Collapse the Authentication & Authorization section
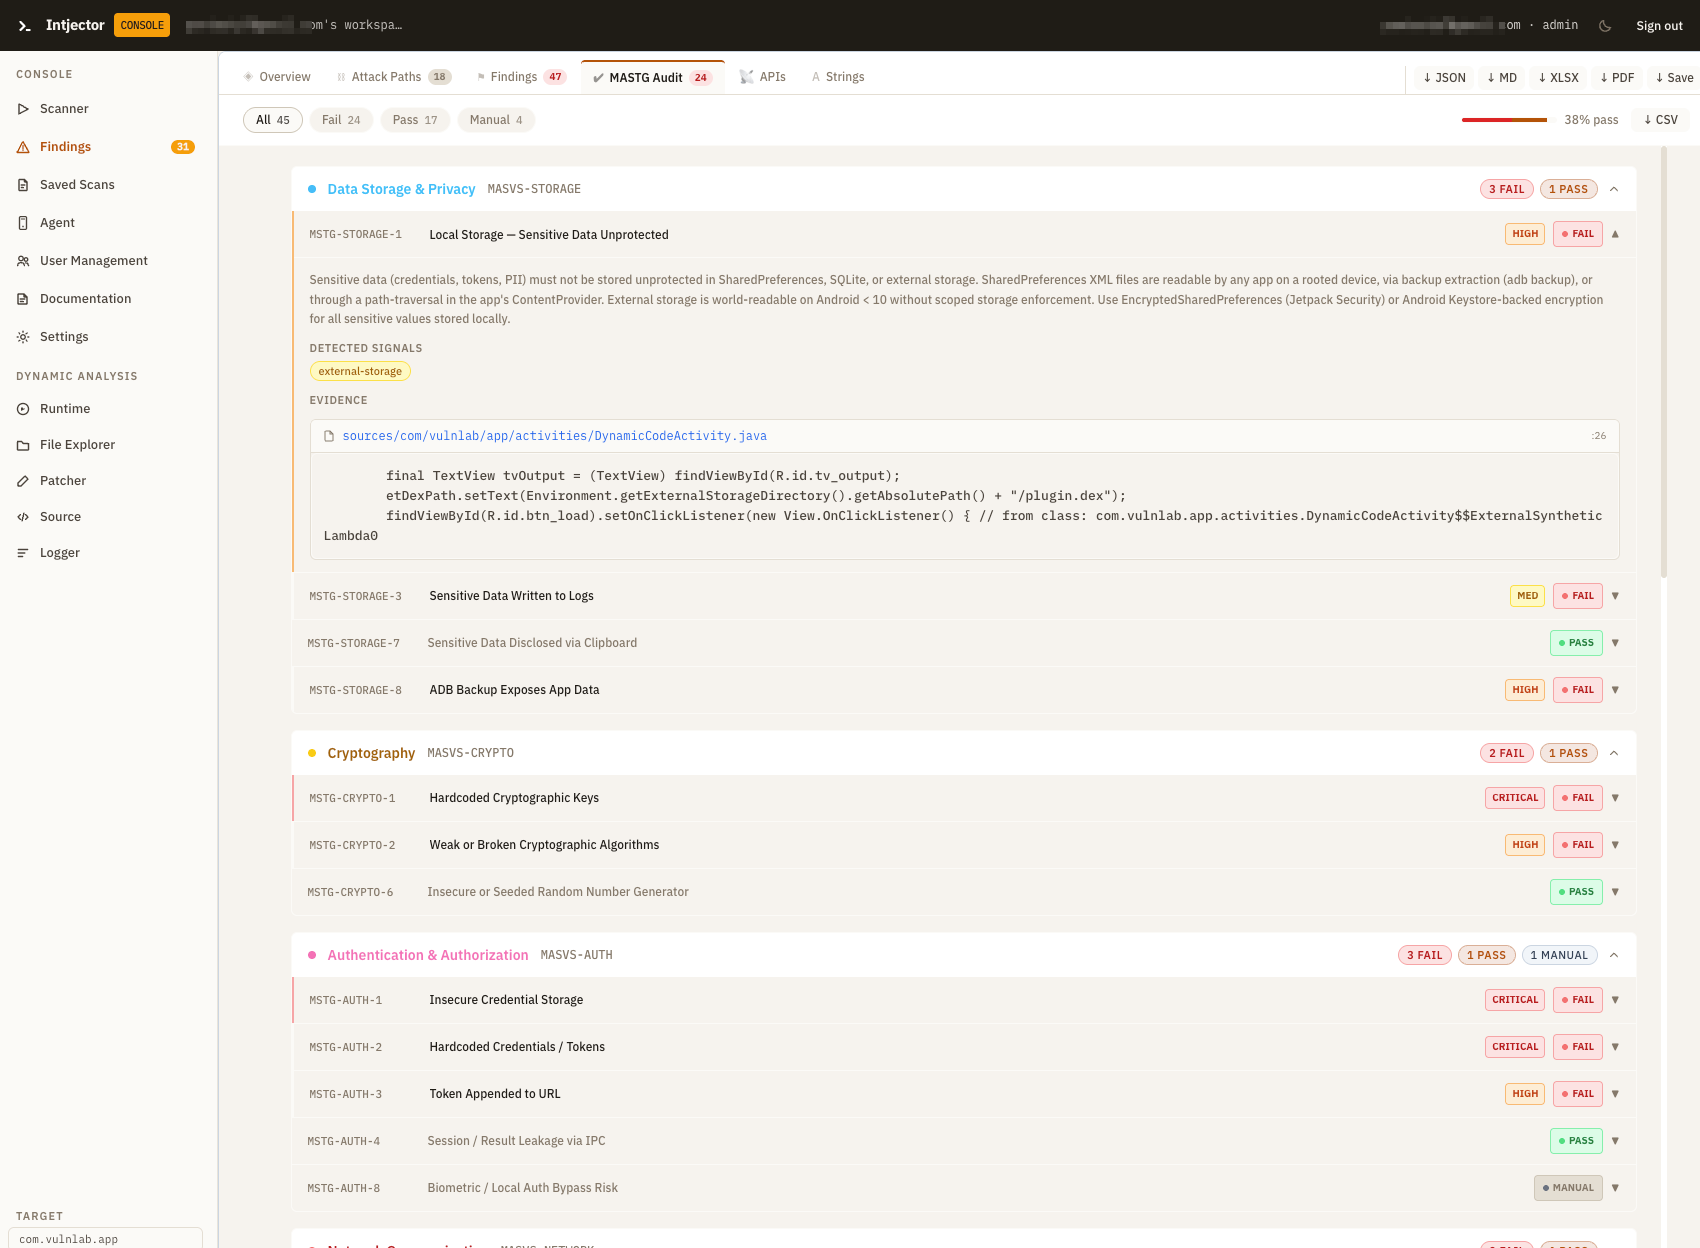The width and height of the screenshot is (1700, 1248). coord(1614,955)
